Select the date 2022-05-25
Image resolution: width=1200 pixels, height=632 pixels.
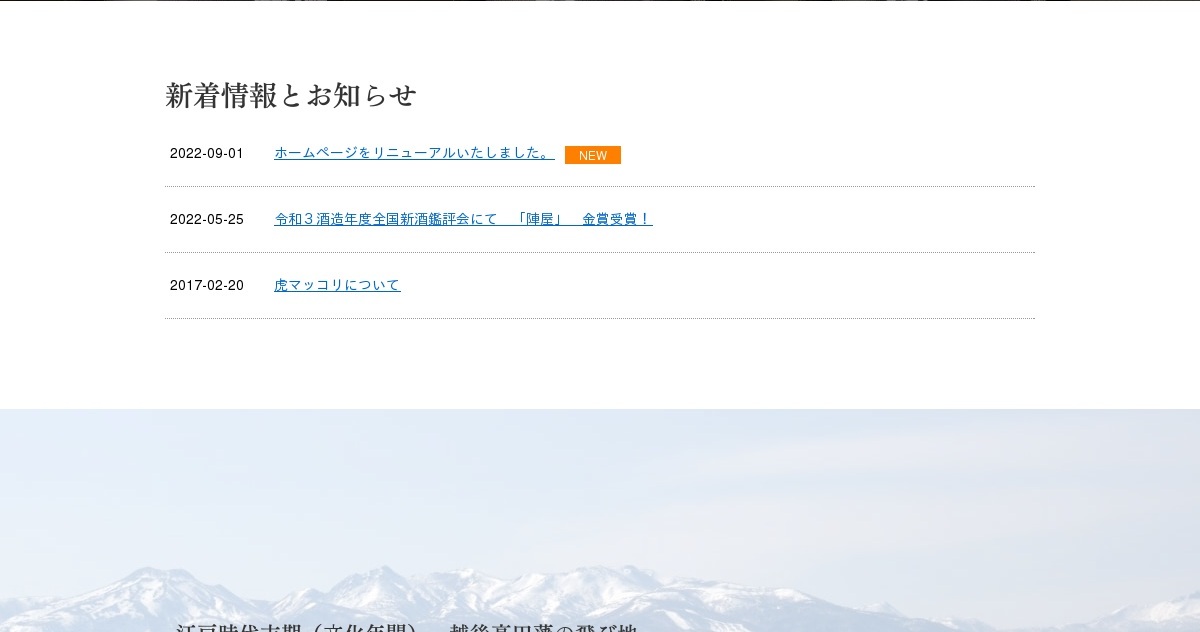207,219
